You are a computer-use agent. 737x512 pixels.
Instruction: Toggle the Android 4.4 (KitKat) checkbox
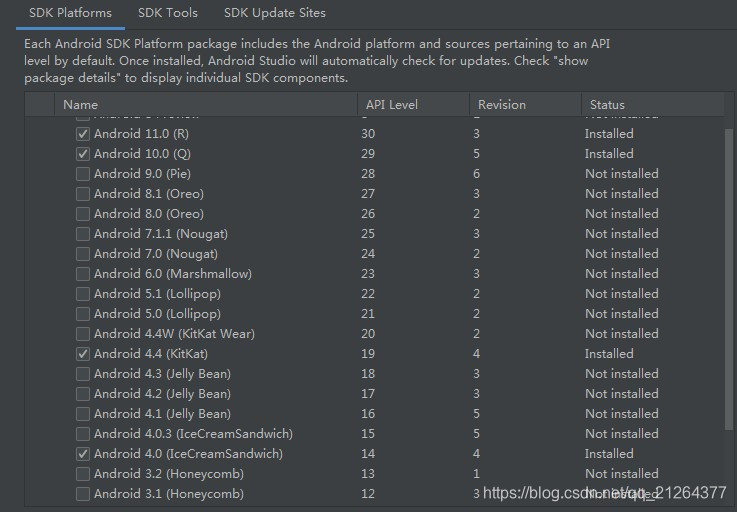coord(83,354)
